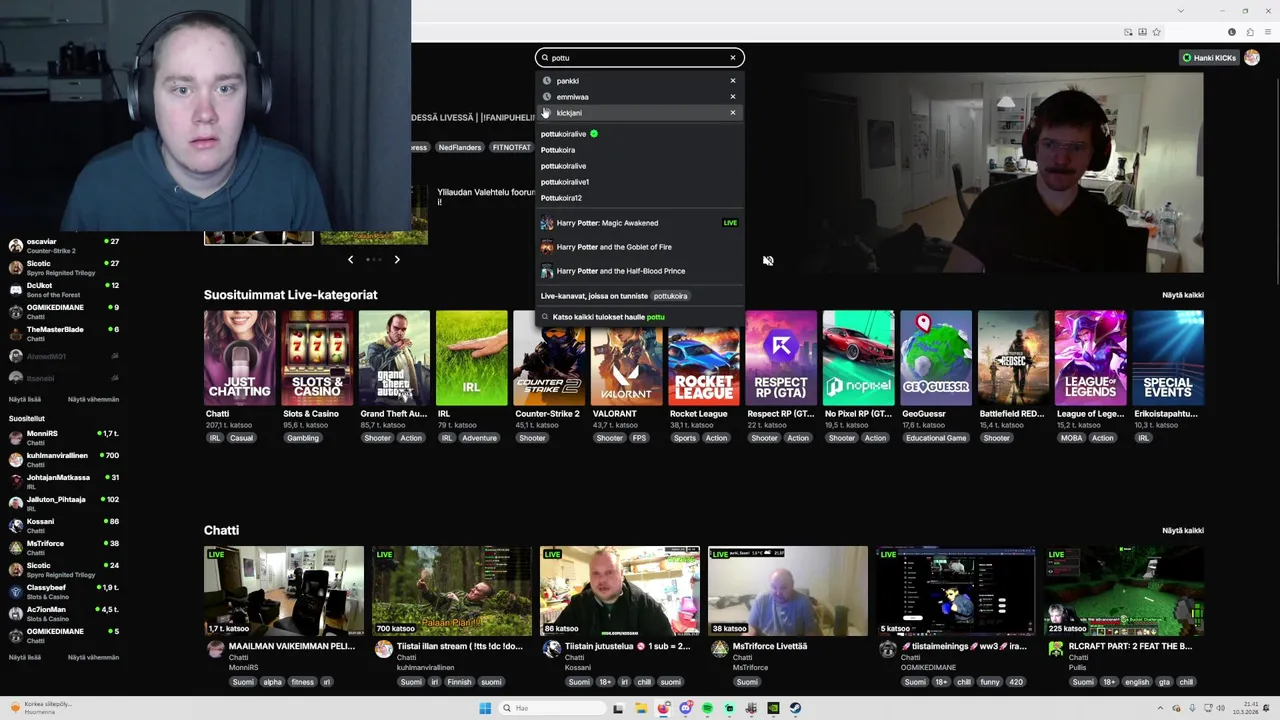Clear the search box with its X icon
This screenshot has height=720, width=1280.
[732, 57]
